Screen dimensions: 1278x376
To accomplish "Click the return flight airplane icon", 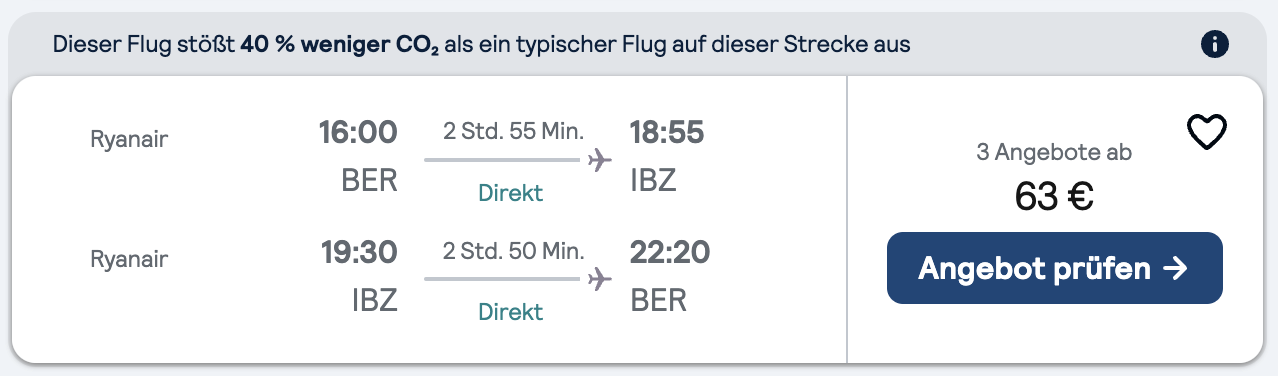I will point(599,278).
